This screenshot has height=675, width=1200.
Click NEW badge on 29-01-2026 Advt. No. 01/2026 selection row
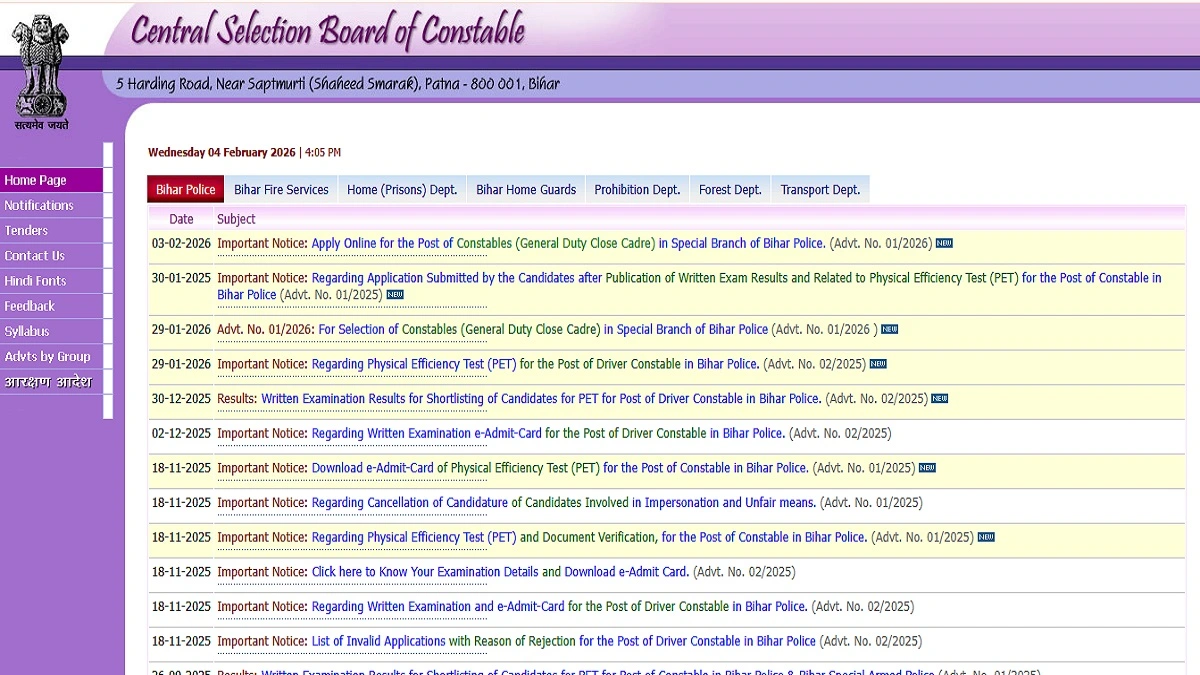coord(889,329)
